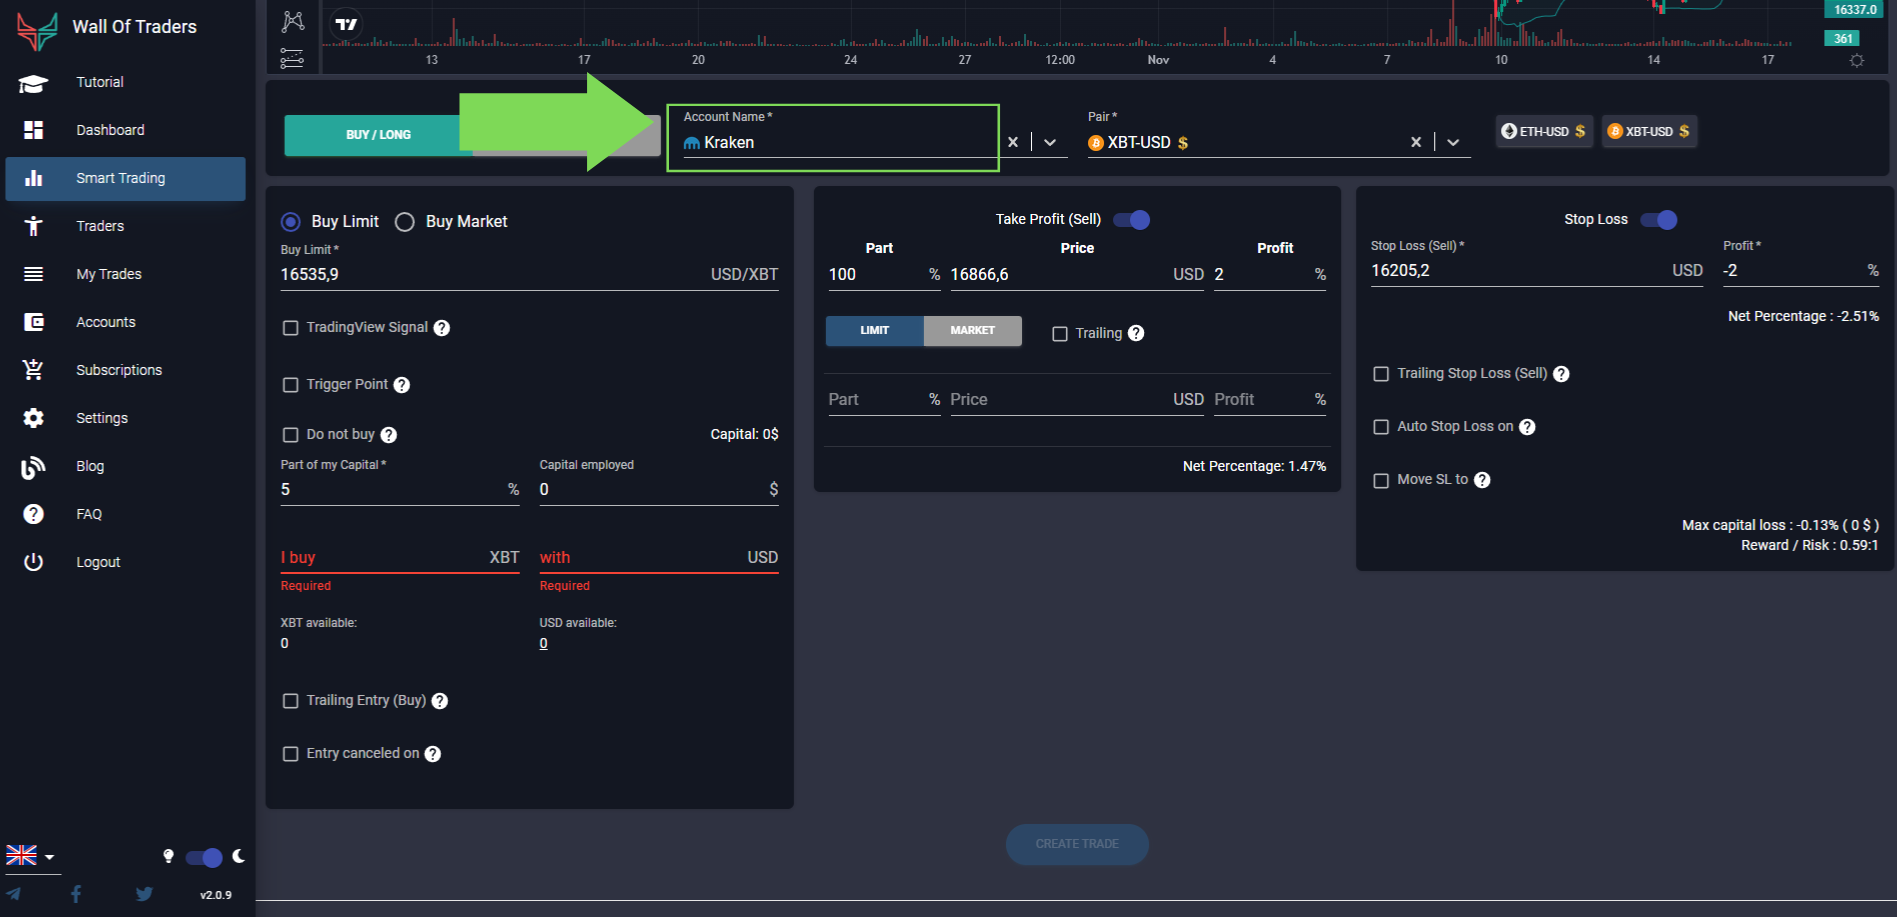The width and height of the screenshot is (1897, 917).
Task: Check the Trailing Stop Loss (Sell) option
Action: (x=1381, y=373)
